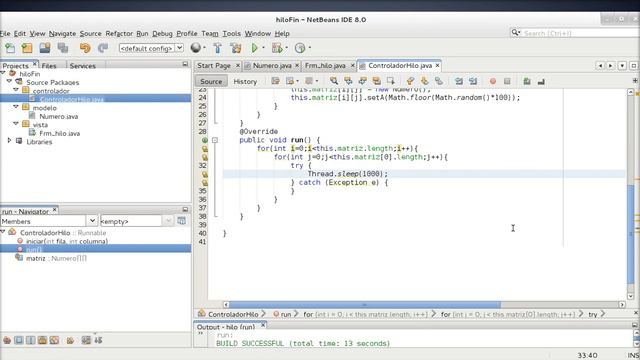Click the horizontal scrollbar of the editor

coord(364,304)
